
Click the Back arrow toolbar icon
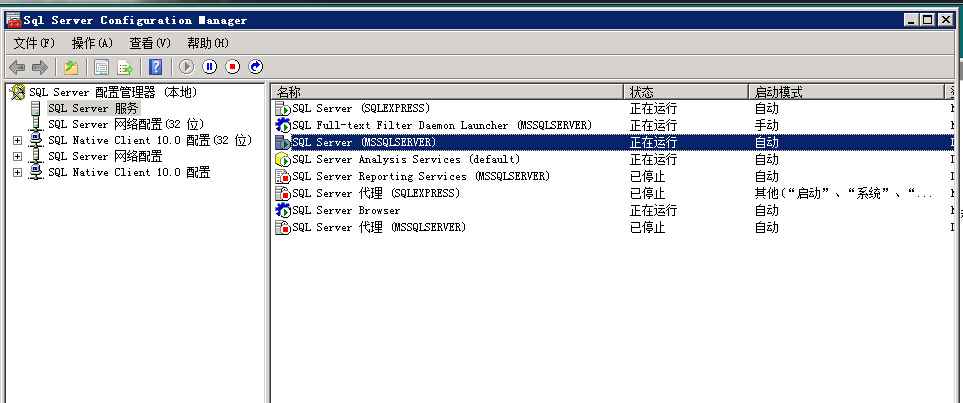tap(17, 67)
